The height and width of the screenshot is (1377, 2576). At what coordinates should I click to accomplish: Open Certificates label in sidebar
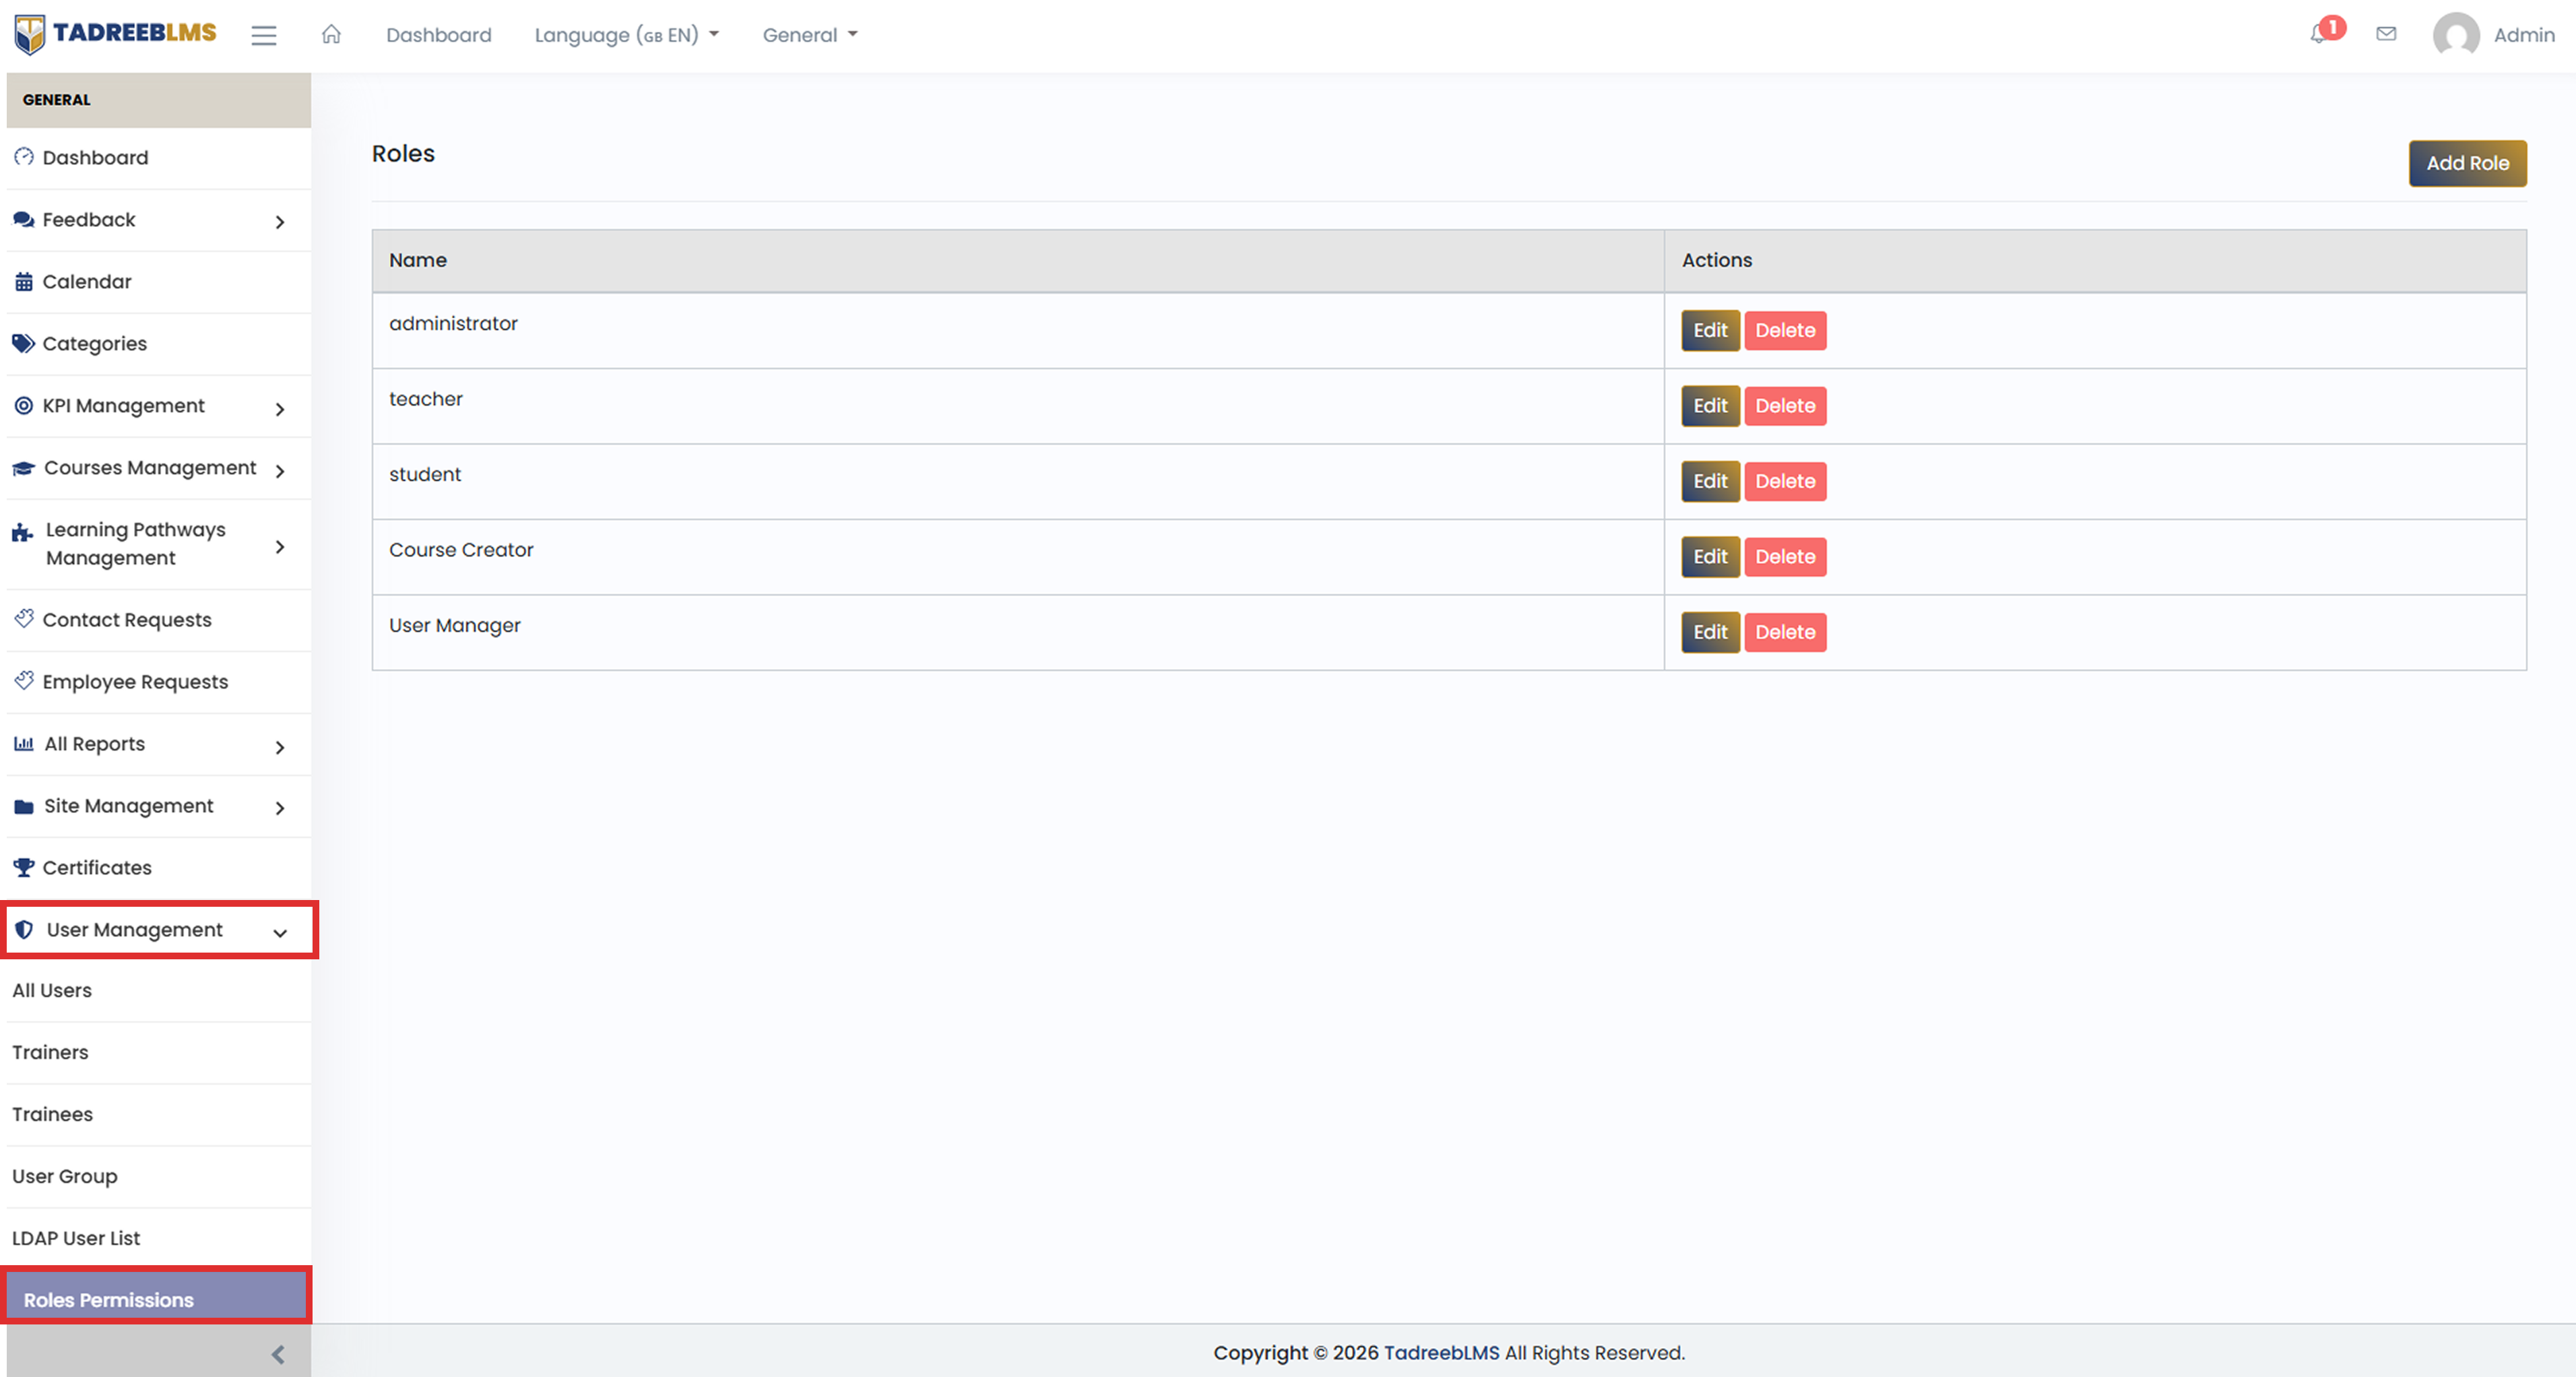97,867
